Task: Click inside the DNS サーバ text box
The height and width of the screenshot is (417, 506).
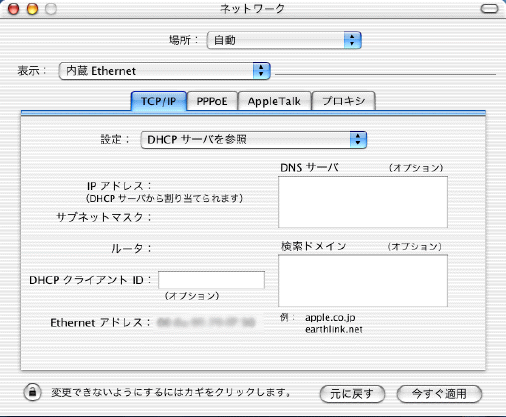Action: 363,202
